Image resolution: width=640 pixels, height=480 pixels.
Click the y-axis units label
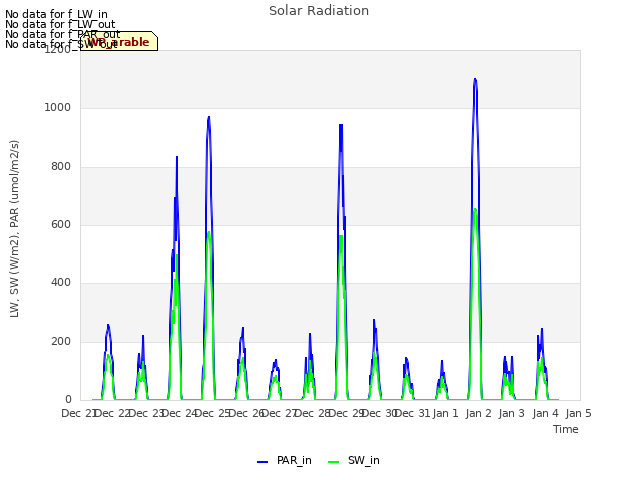14,229
